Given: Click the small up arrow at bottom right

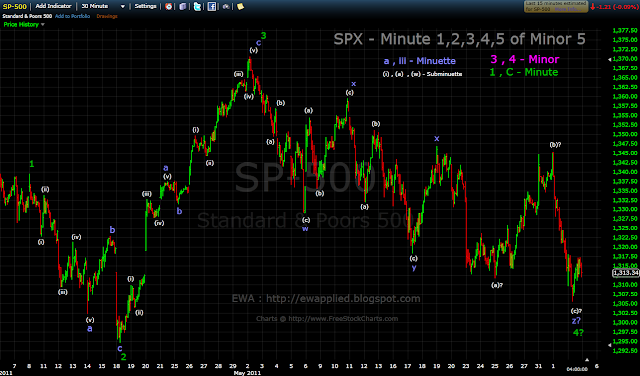Looking at the screenshot, I should click(x=587, y=360).
